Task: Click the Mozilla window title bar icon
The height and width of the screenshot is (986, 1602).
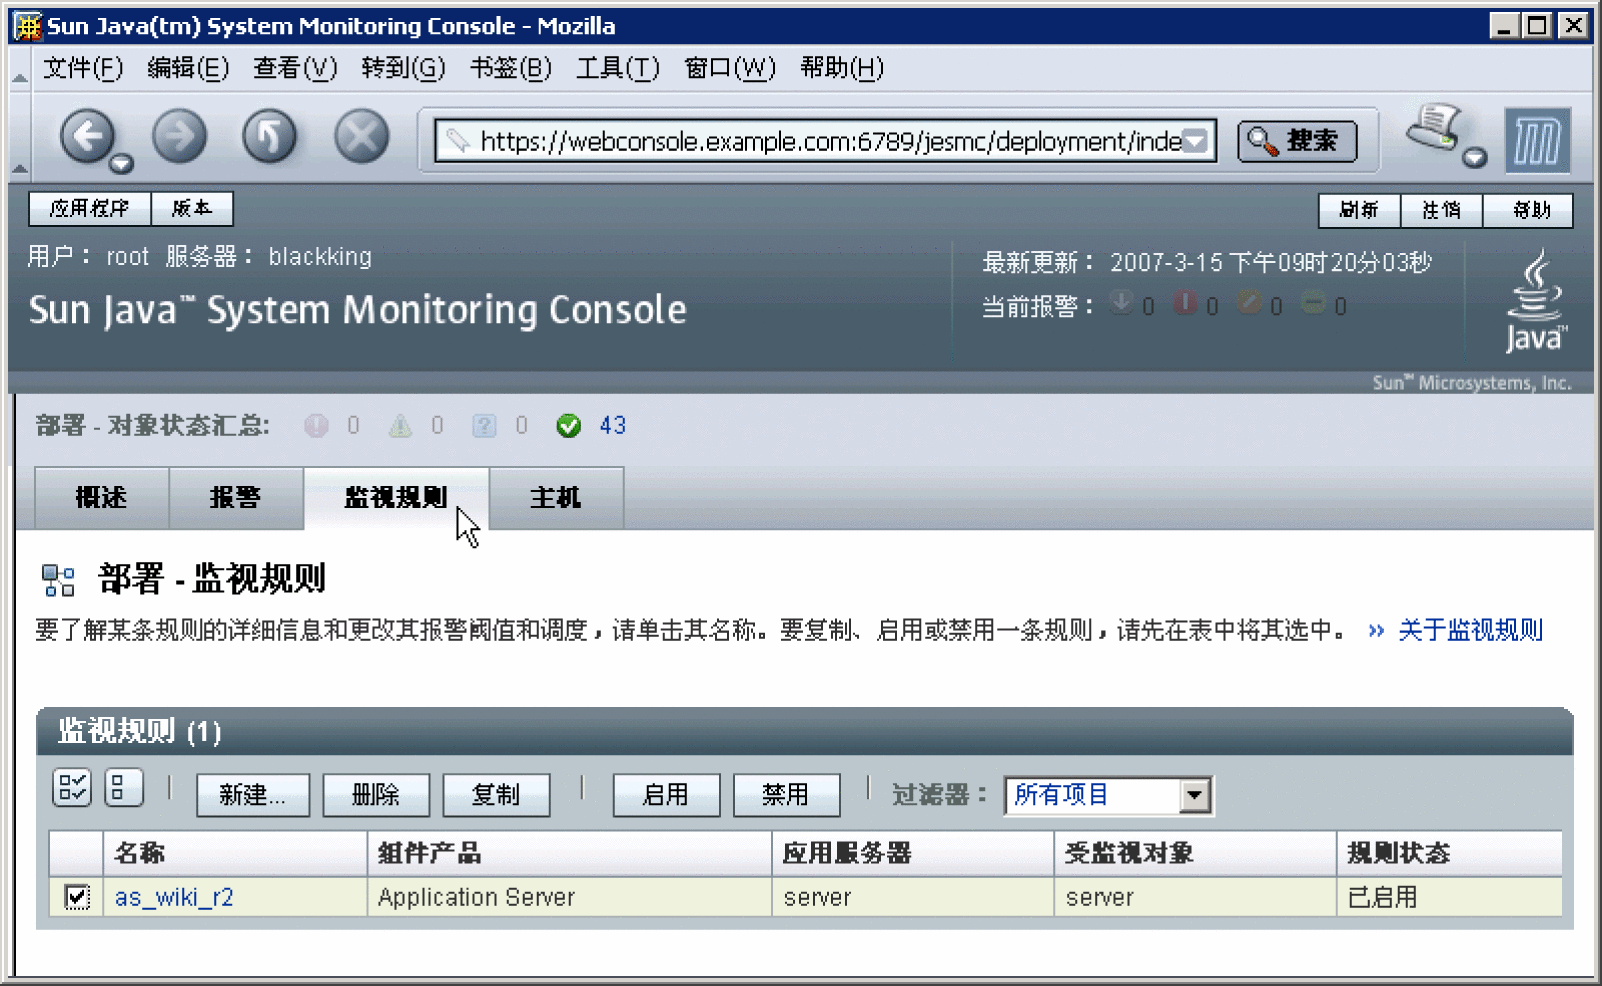Action: point(27,26)
